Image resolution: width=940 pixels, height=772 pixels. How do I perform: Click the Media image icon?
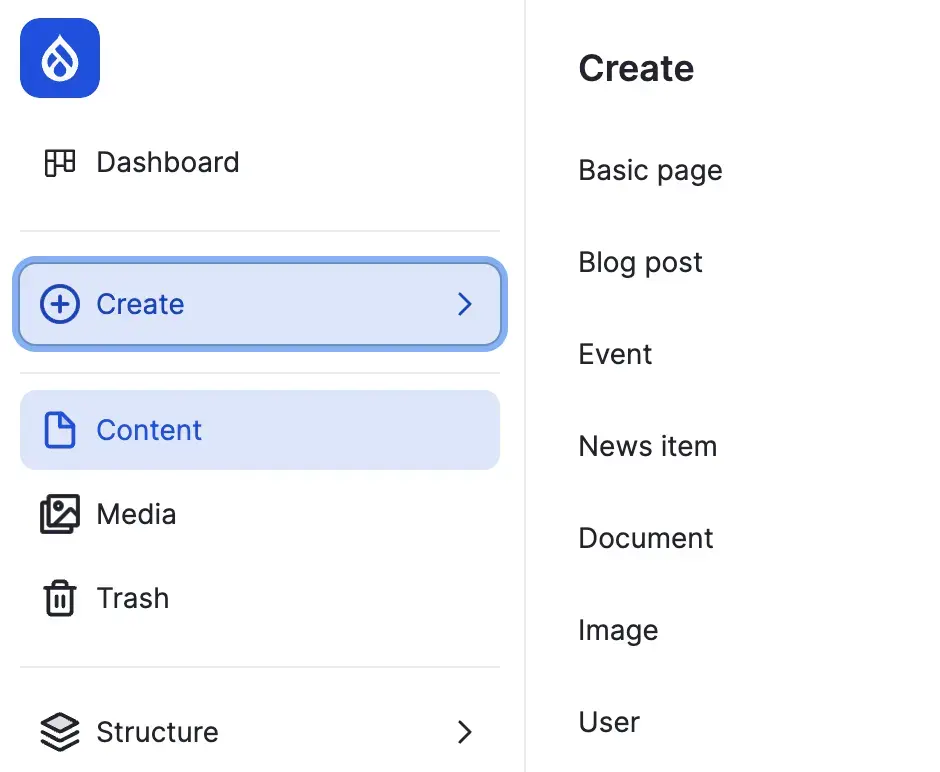[60, 514]
